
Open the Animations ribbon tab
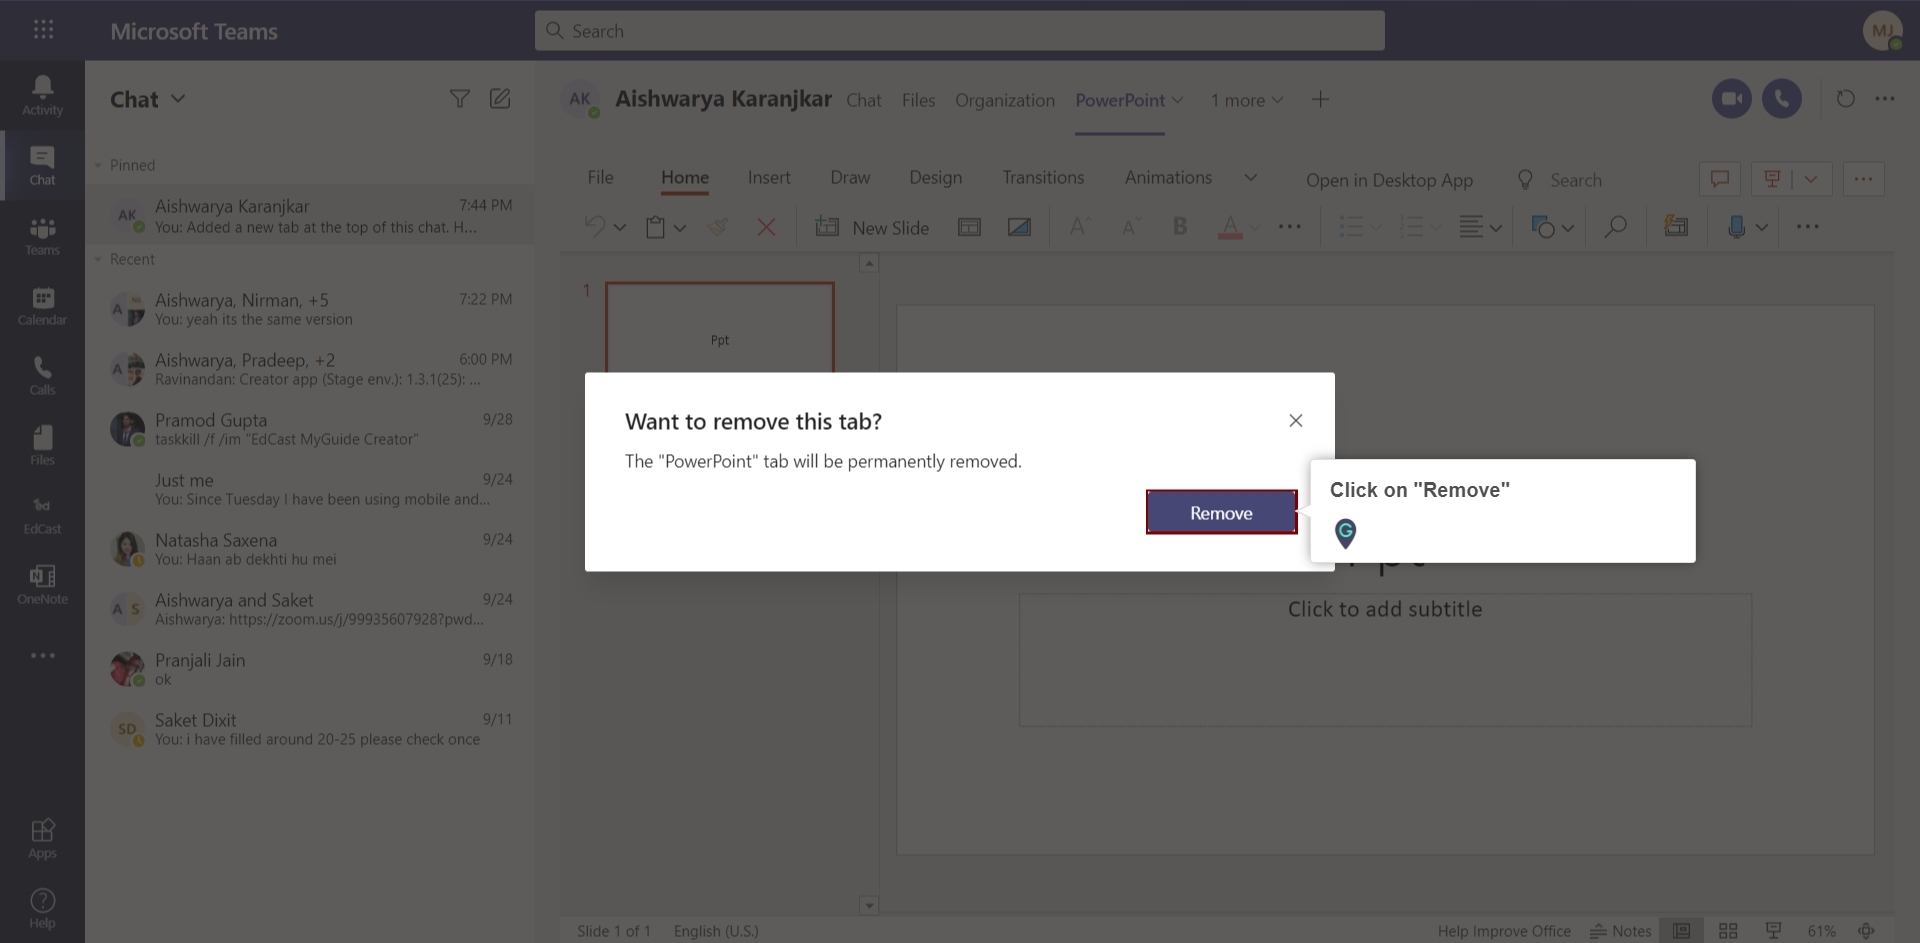click(1168, 177)
